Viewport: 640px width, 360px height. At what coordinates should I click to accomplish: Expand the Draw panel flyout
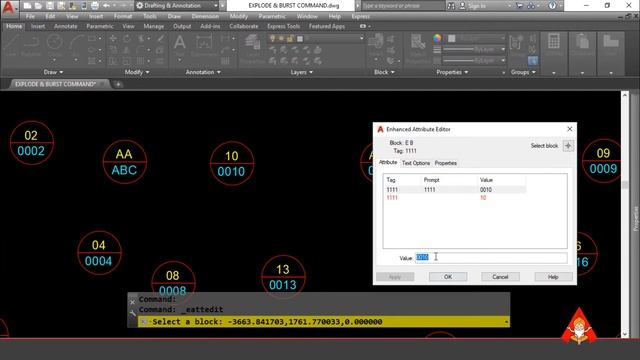(x=53, y=72)
